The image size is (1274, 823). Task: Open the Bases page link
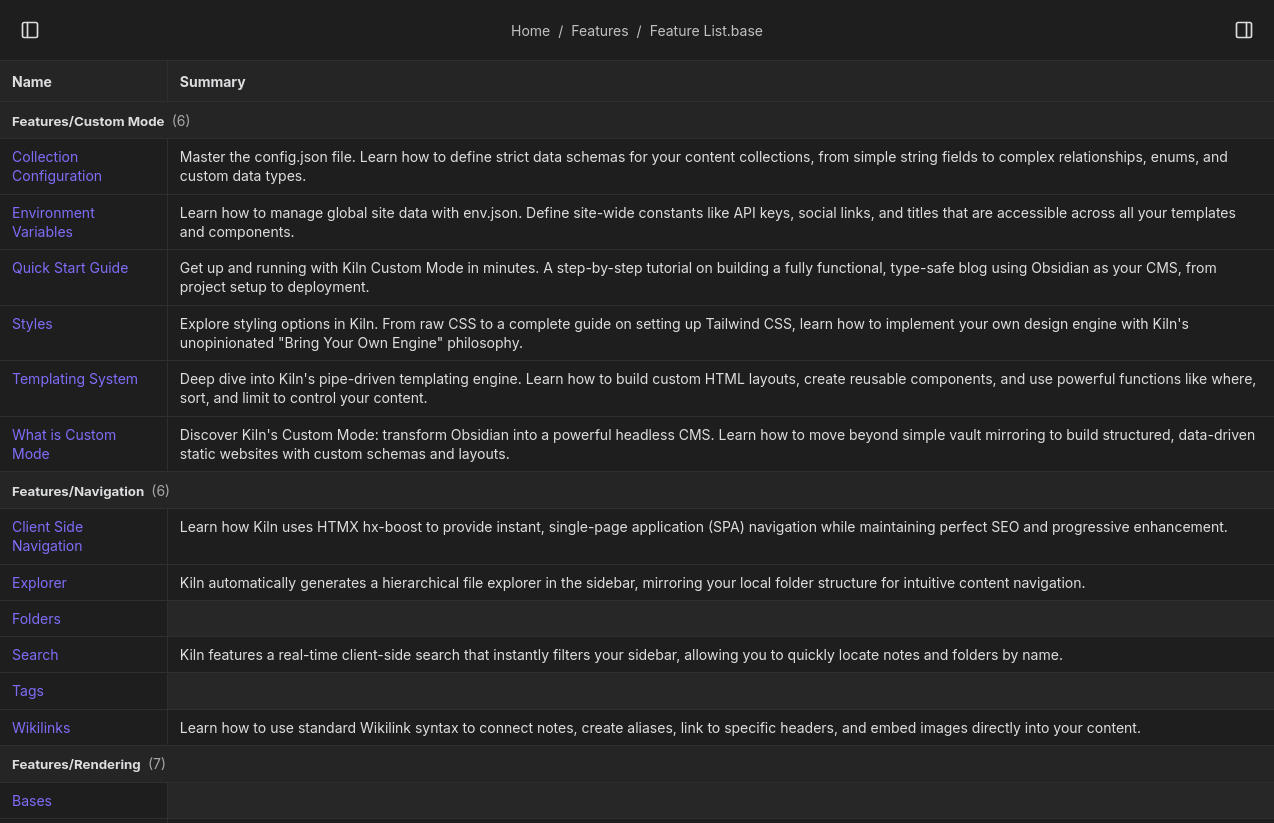32,801
